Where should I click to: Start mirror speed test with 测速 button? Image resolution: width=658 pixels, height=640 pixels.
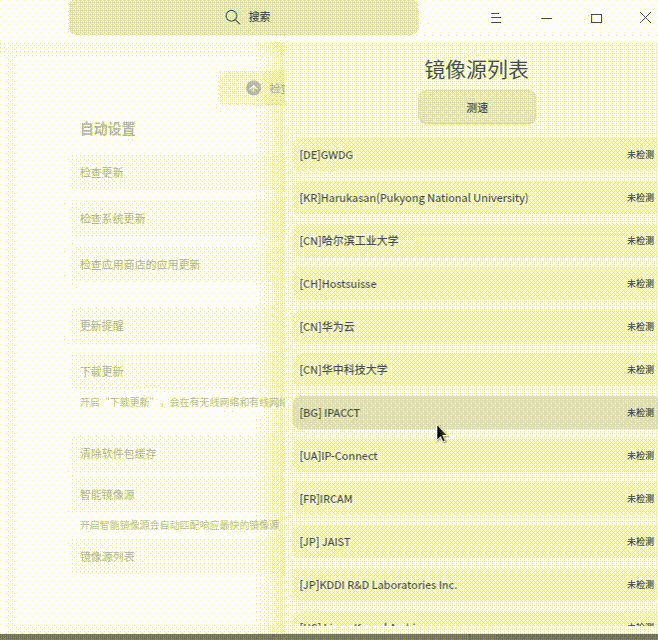click(477, 107)
